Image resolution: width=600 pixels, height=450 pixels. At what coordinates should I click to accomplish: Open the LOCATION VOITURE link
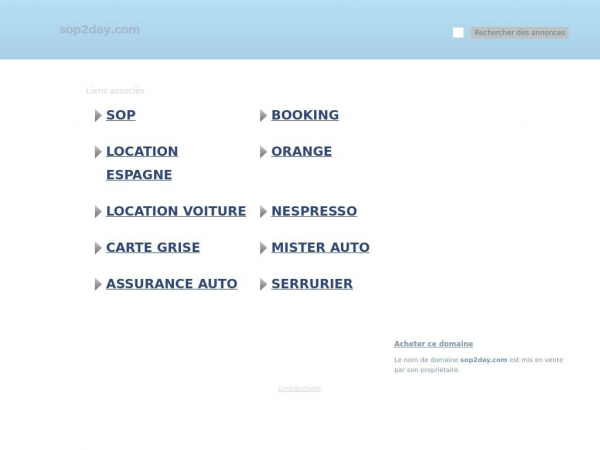(x=176, y=211)
